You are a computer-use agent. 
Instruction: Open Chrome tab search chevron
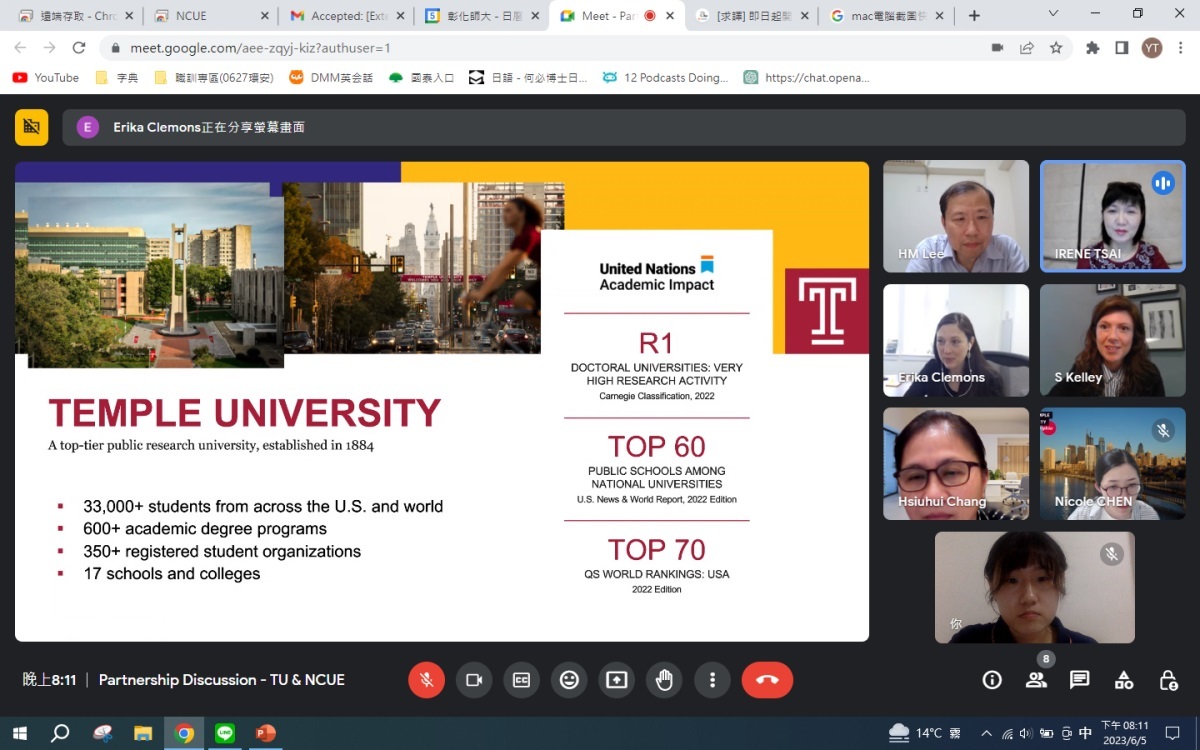[x=1053, y=14]
